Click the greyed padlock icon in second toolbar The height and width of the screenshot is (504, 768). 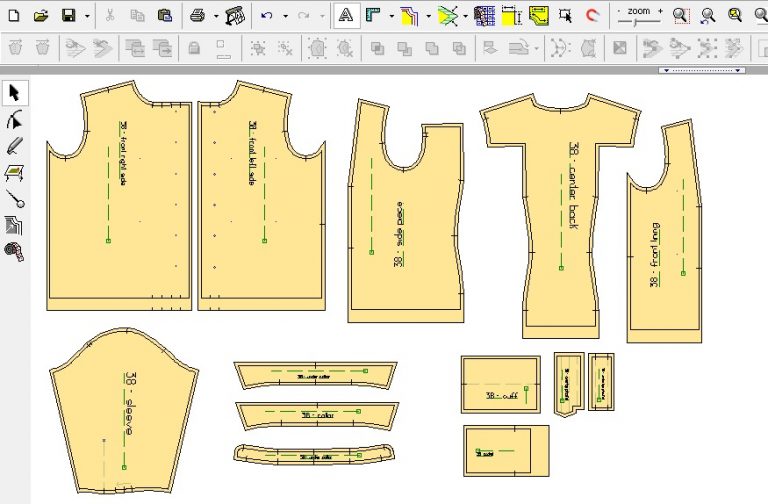coord(194,48)
